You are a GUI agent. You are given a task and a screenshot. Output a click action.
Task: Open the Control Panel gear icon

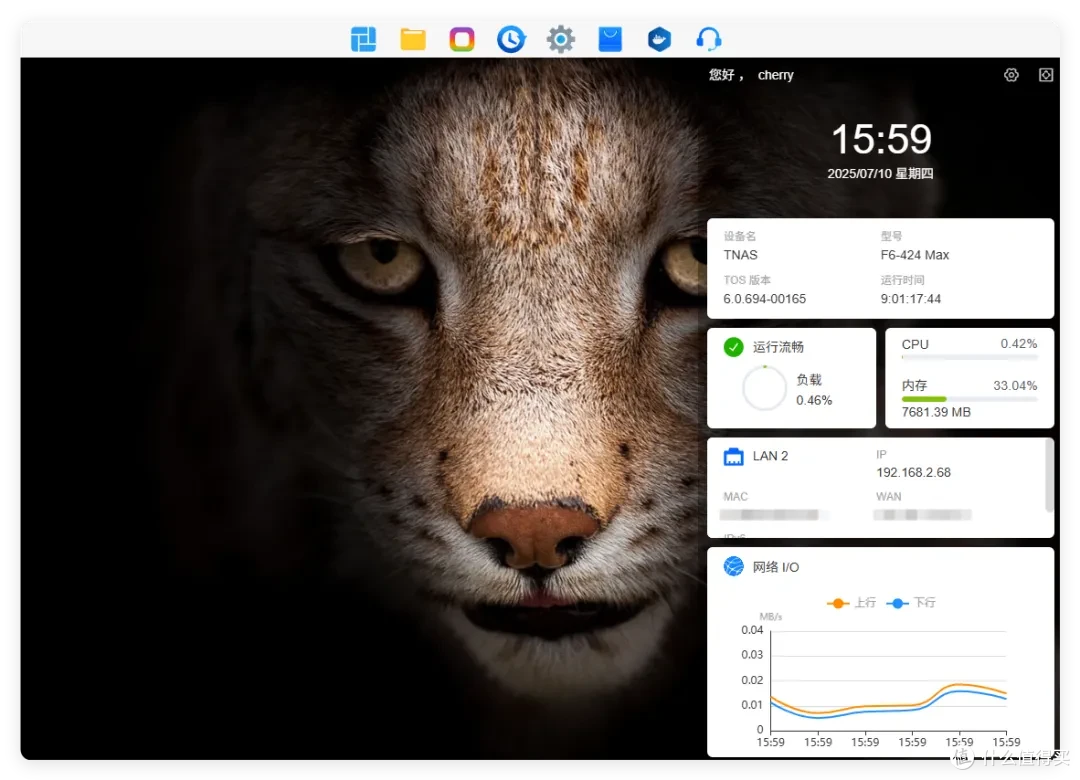coord(561,39)
